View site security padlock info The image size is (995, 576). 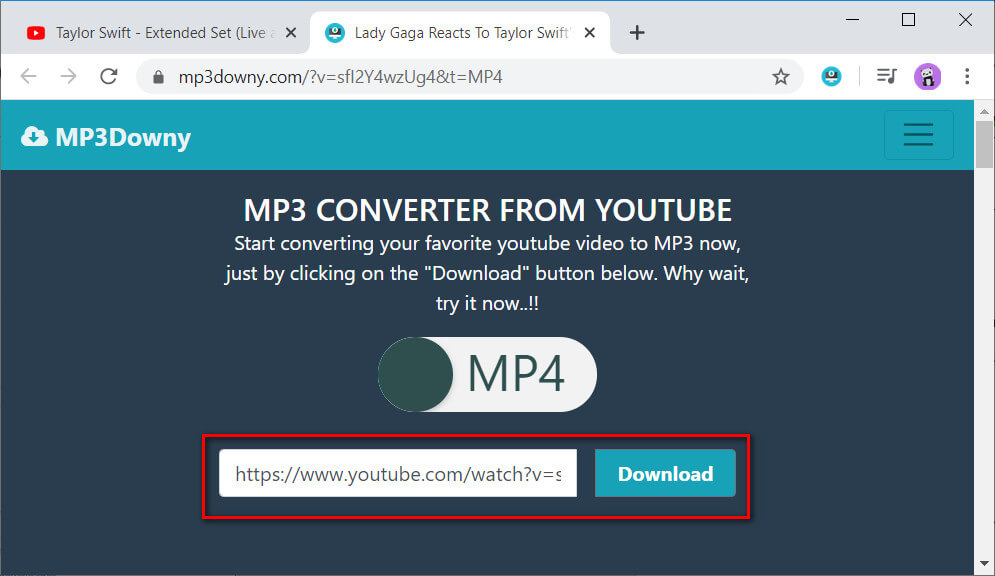tap(159, 77)
